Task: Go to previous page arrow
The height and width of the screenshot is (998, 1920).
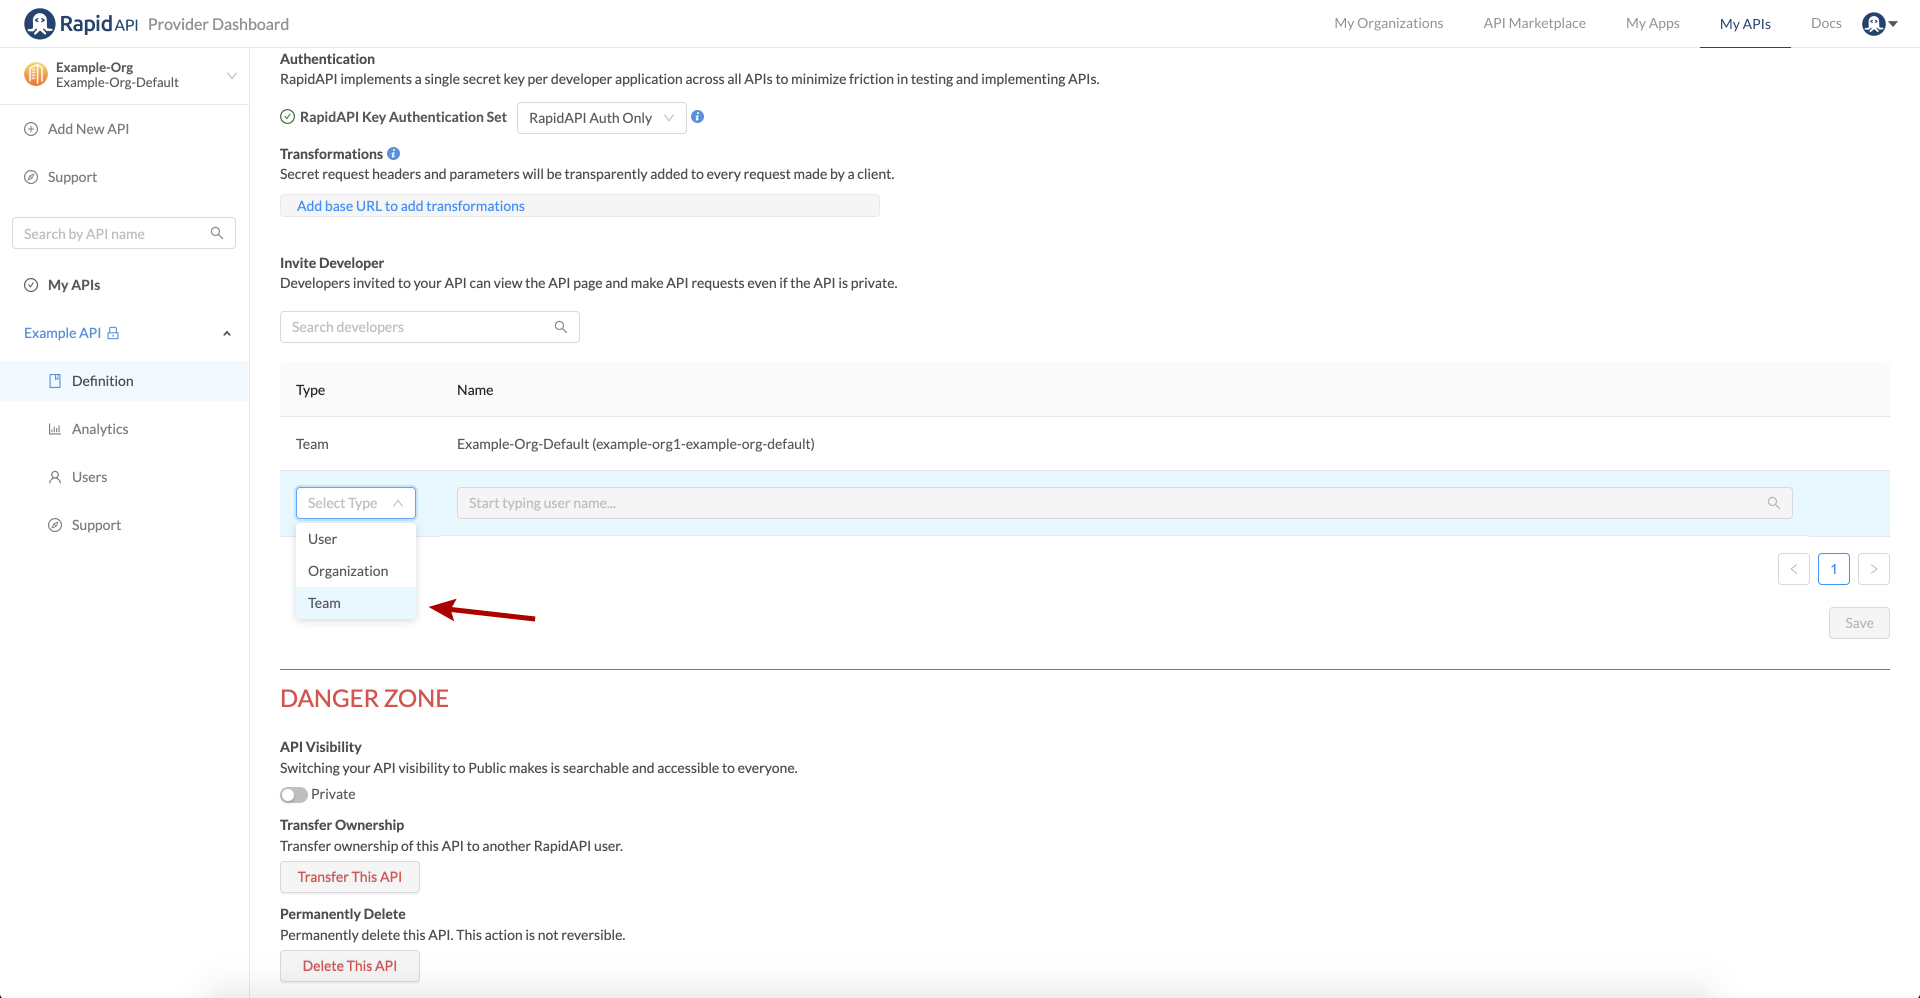Action: coord(1794,569)
